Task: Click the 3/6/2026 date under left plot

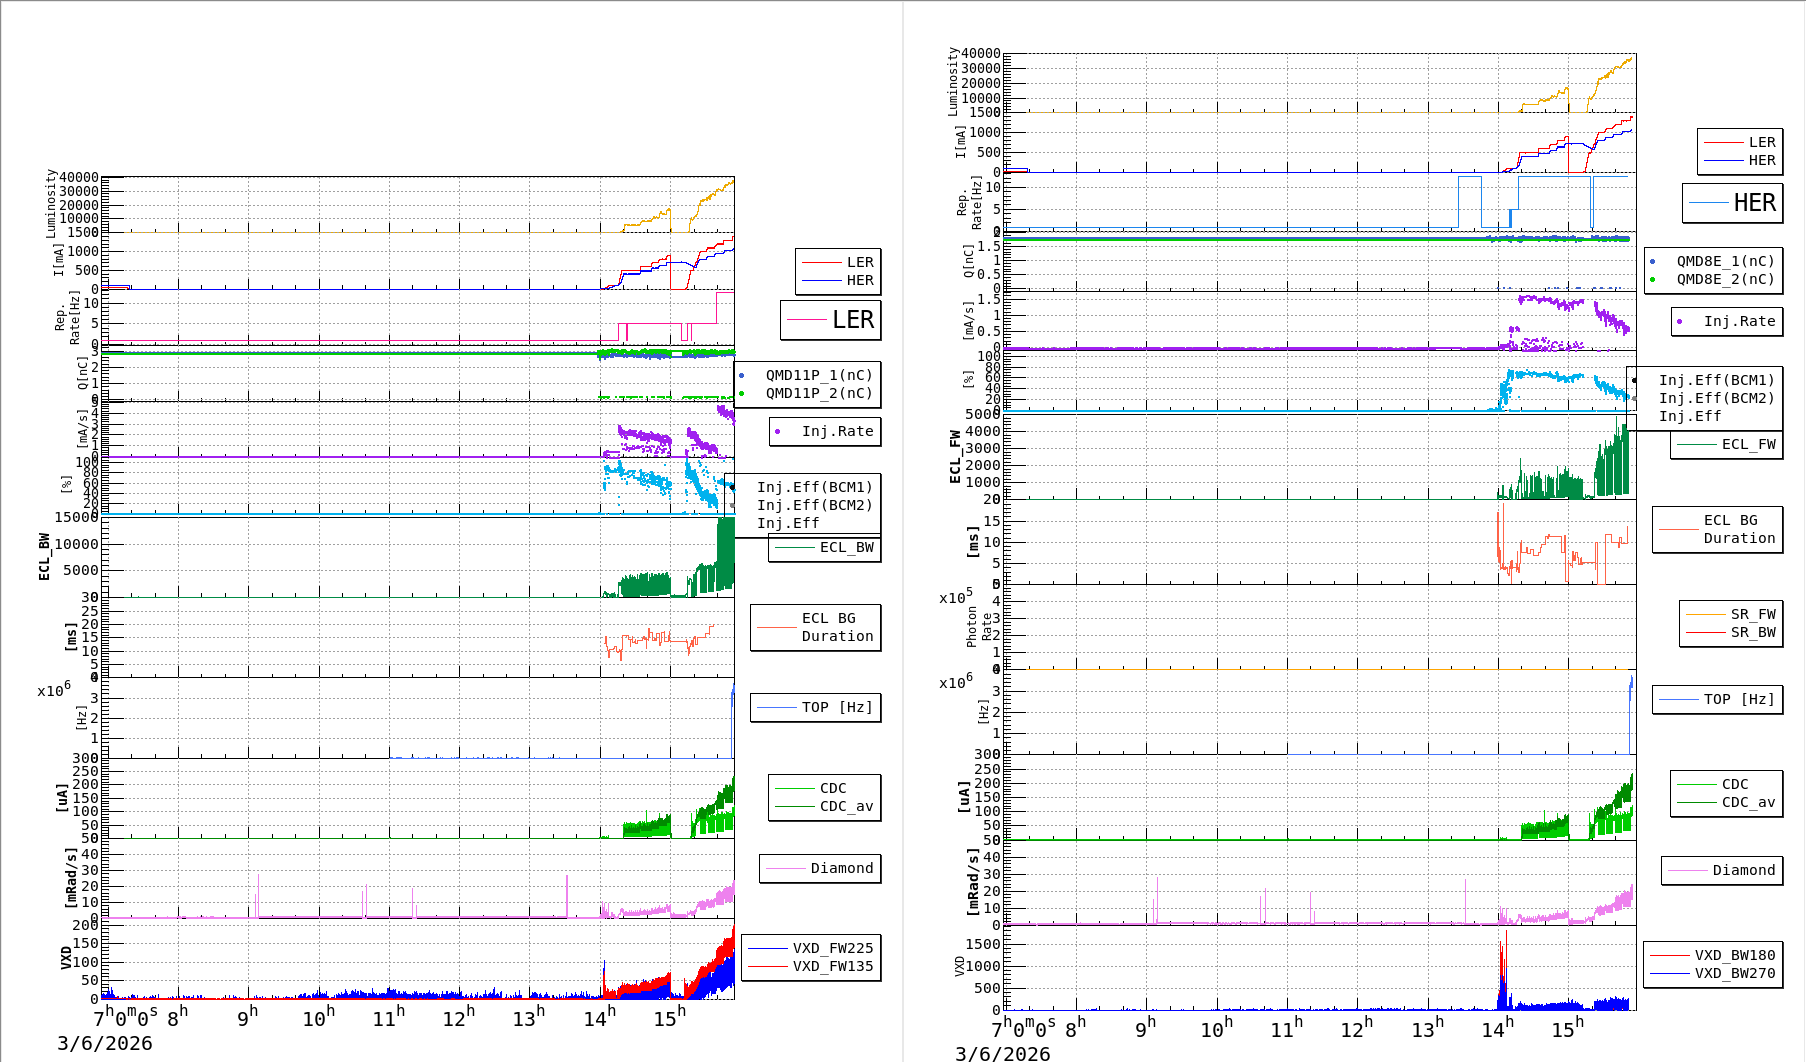Action: (x=105, y=1043)
